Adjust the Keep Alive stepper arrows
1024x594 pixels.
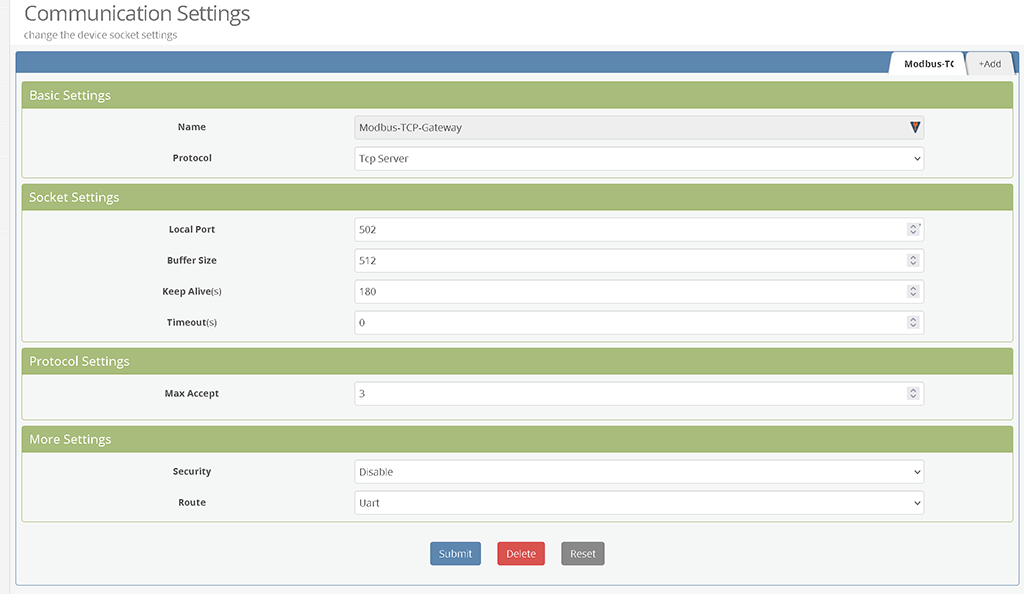coord(913,292)
